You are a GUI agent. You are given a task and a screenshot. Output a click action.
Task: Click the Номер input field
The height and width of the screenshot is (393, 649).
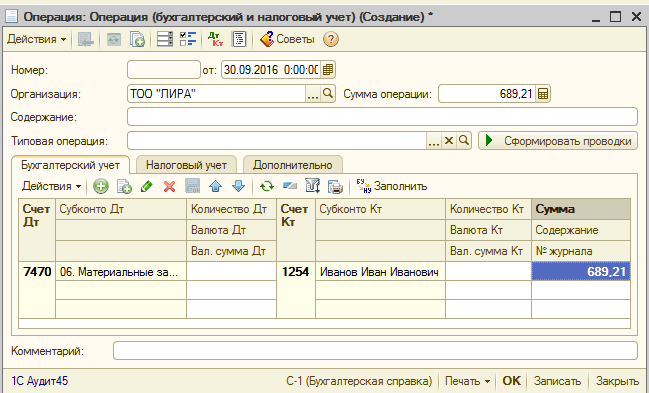(164, 70)
